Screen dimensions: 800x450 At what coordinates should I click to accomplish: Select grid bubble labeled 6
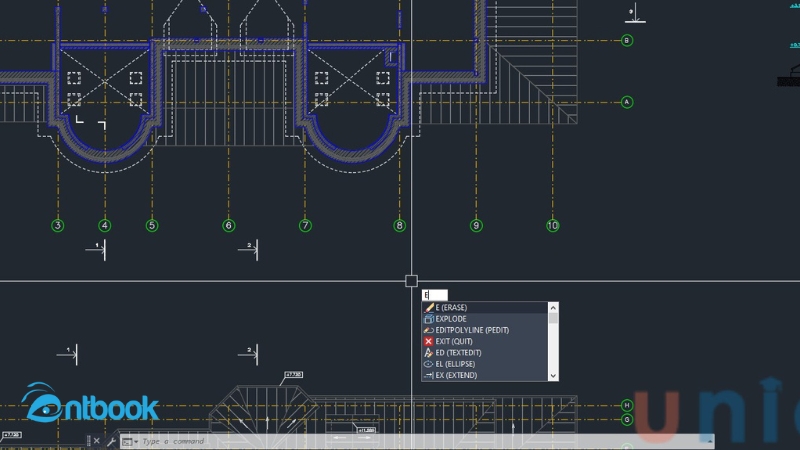click(x=229, y=226)
